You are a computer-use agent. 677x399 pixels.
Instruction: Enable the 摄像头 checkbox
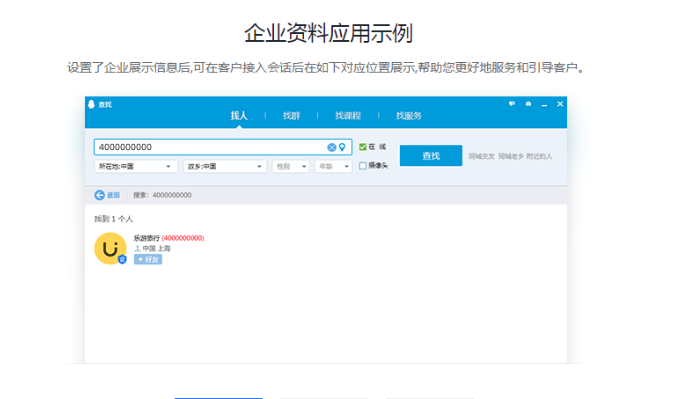click(363, 165)
